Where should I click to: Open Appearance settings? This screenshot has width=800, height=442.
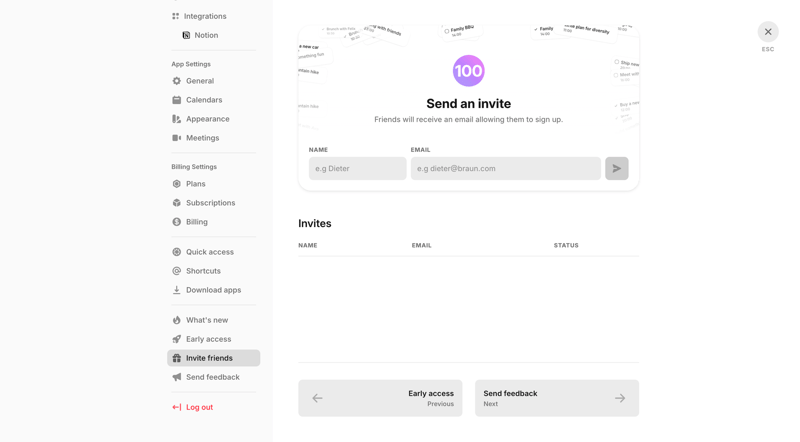(207, 119)
